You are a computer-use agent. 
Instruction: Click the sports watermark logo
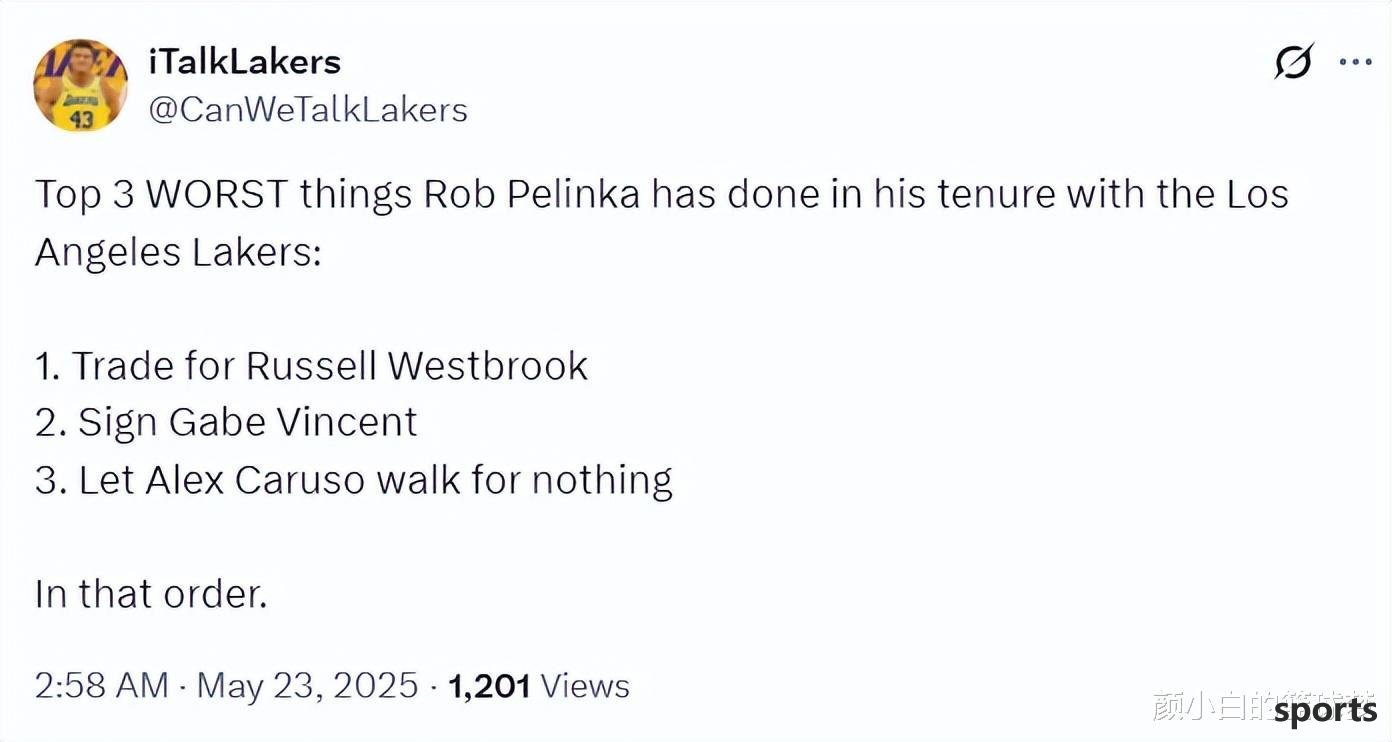click(1326, 711)
